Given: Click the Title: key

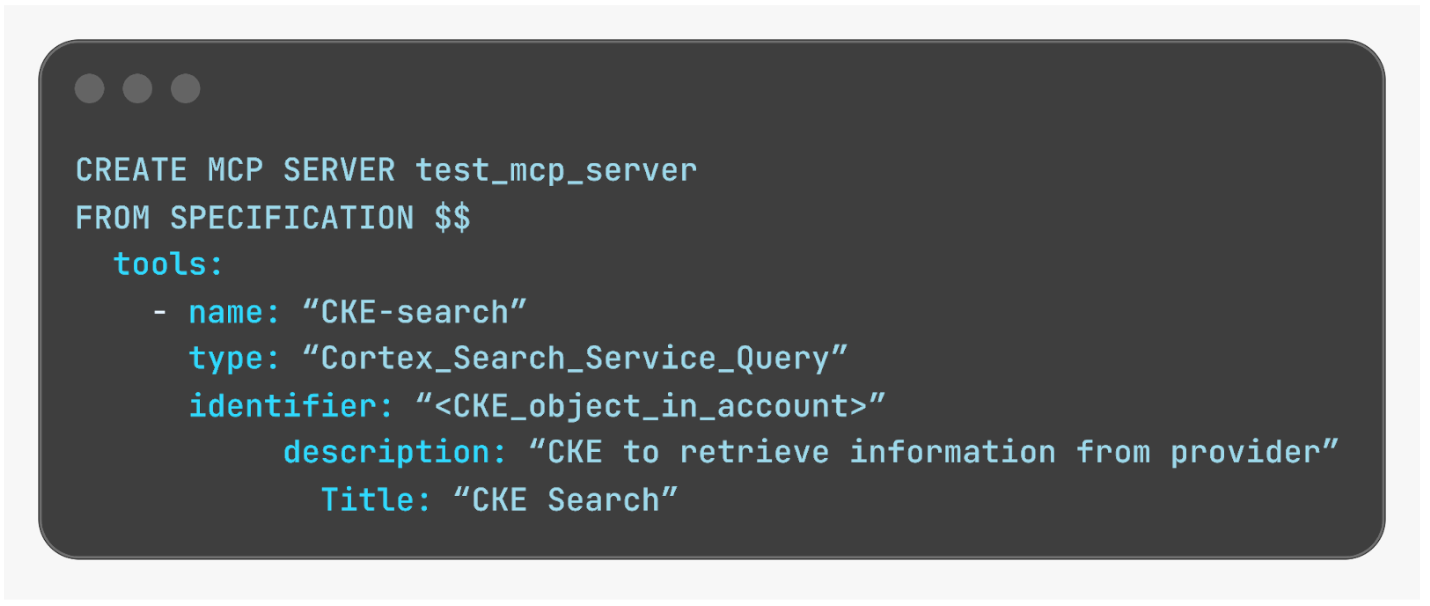Looking at the screenshot, I should pyautogui.click(x=376, y=500).
